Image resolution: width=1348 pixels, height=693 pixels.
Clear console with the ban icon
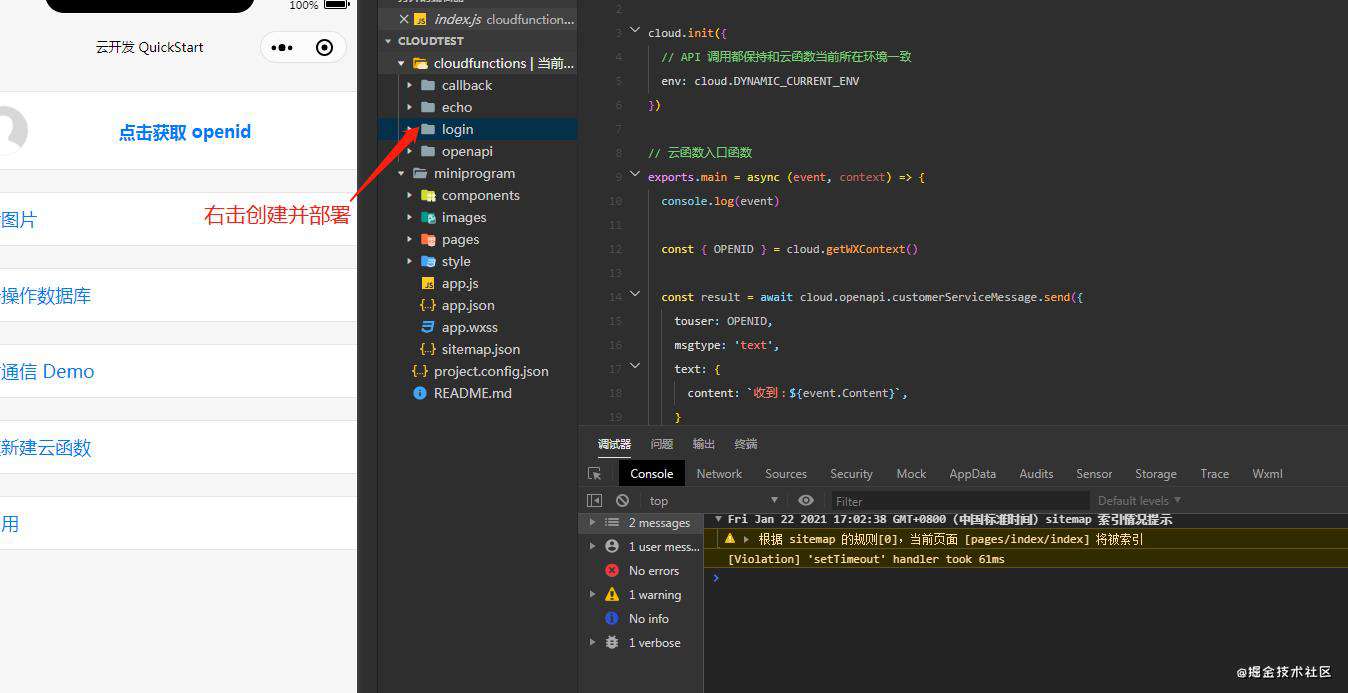tap(623, 500)
